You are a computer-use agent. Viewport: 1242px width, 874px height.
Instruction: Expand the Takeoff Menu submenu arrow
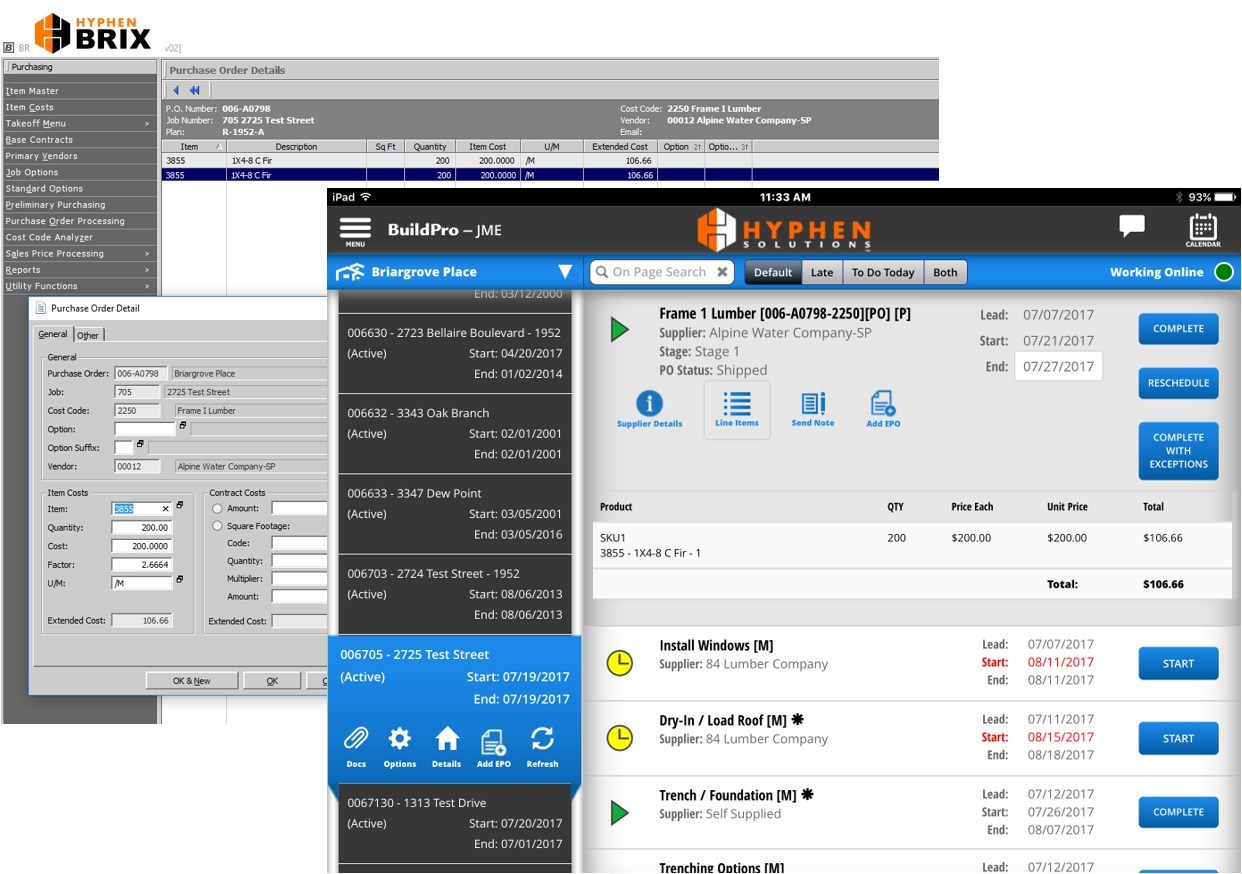pos(147,124)
